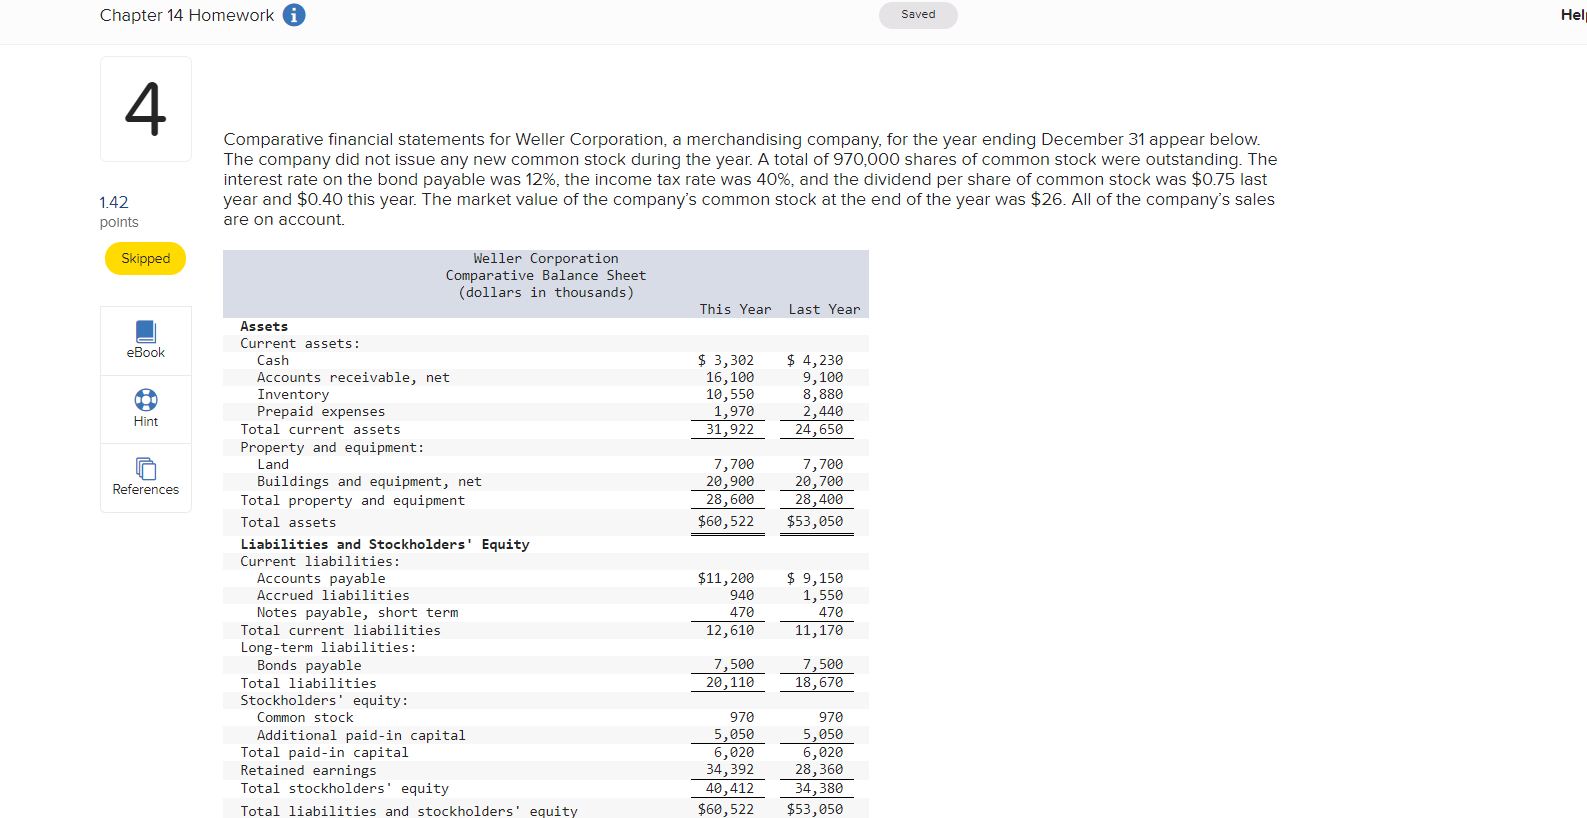Open the eBook resource
Viewport: 1587px width, 818px height.
[x=146, y=340]
